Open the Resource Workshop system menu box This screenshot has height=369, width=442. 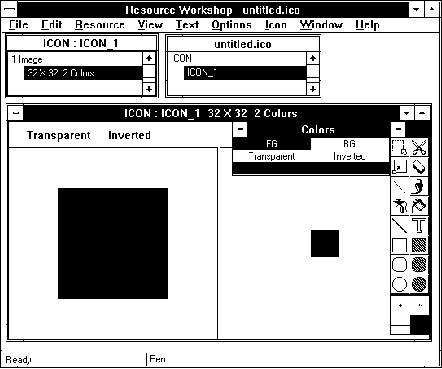9,9
